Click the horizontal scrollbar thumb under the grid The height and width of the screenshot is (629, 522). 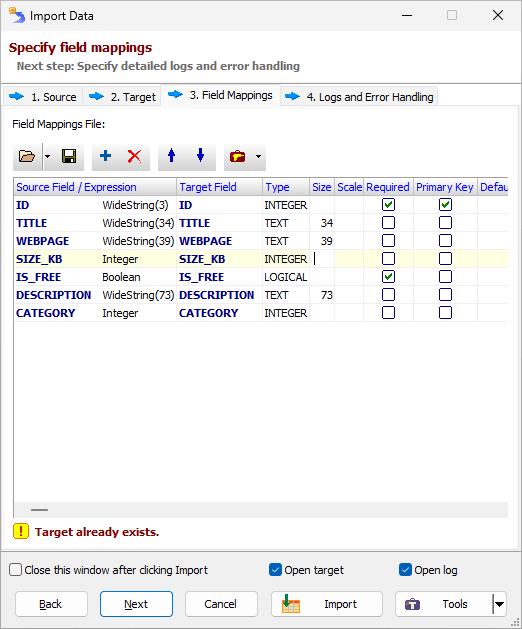[x=39, y=510]
